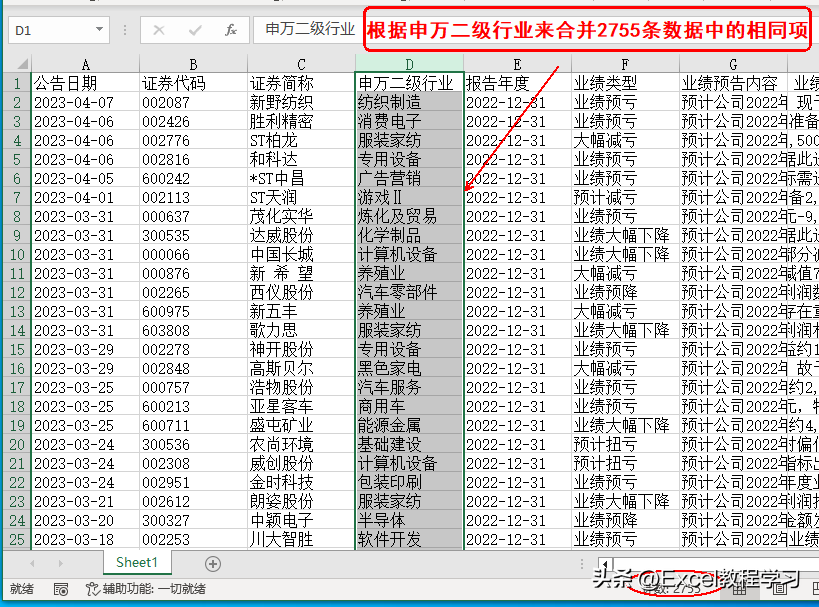Select column A header
The image size is (819, 607).
(85, 65)
